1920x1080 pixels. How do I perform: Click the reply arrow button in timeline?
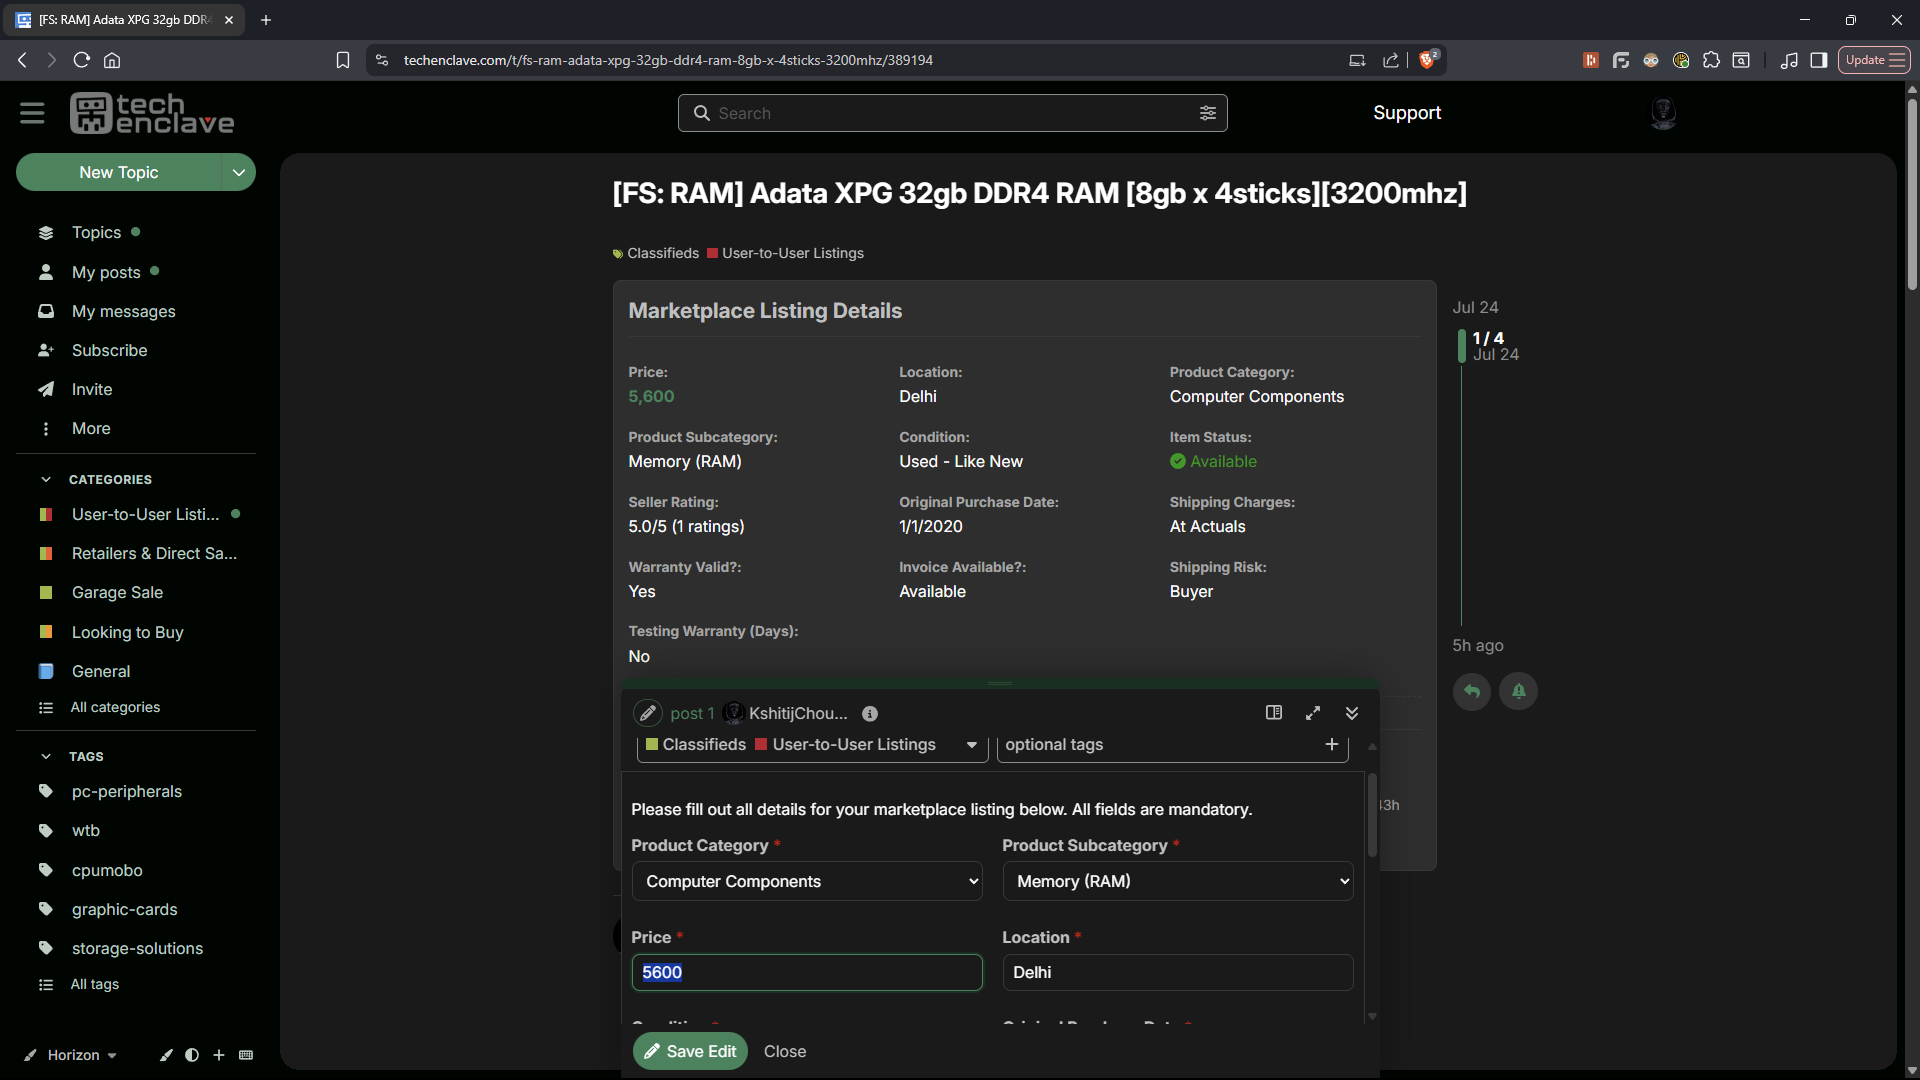tap(1471, 691)
